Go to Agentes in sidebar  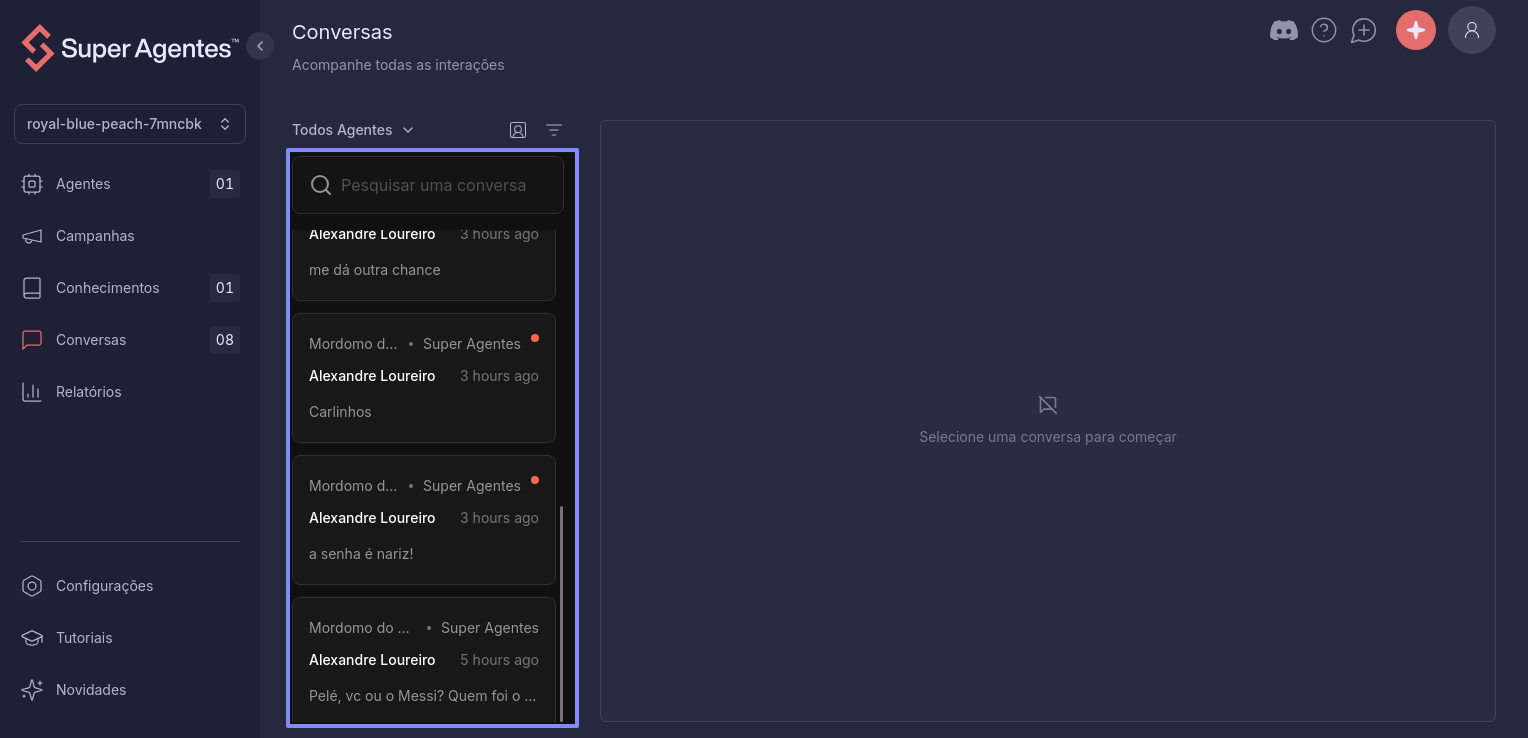click(130, 184)
